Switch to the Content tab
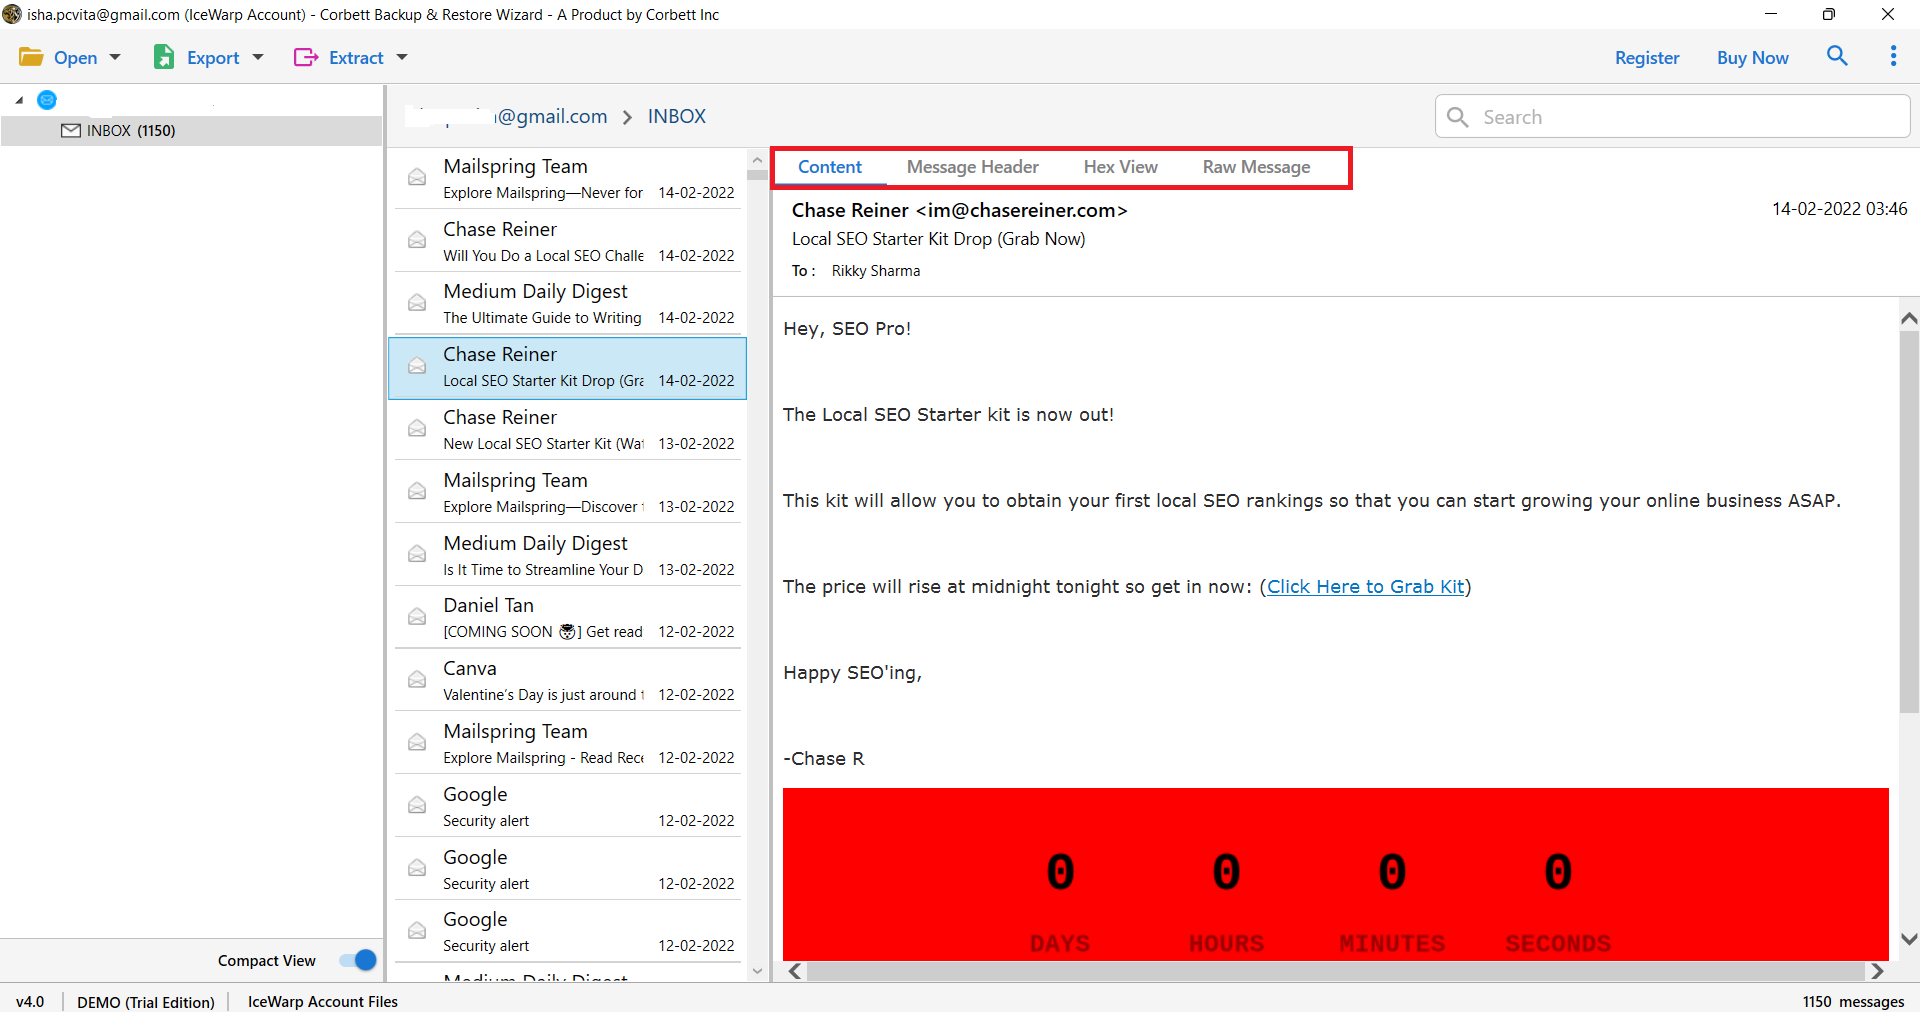 [830, 167]
